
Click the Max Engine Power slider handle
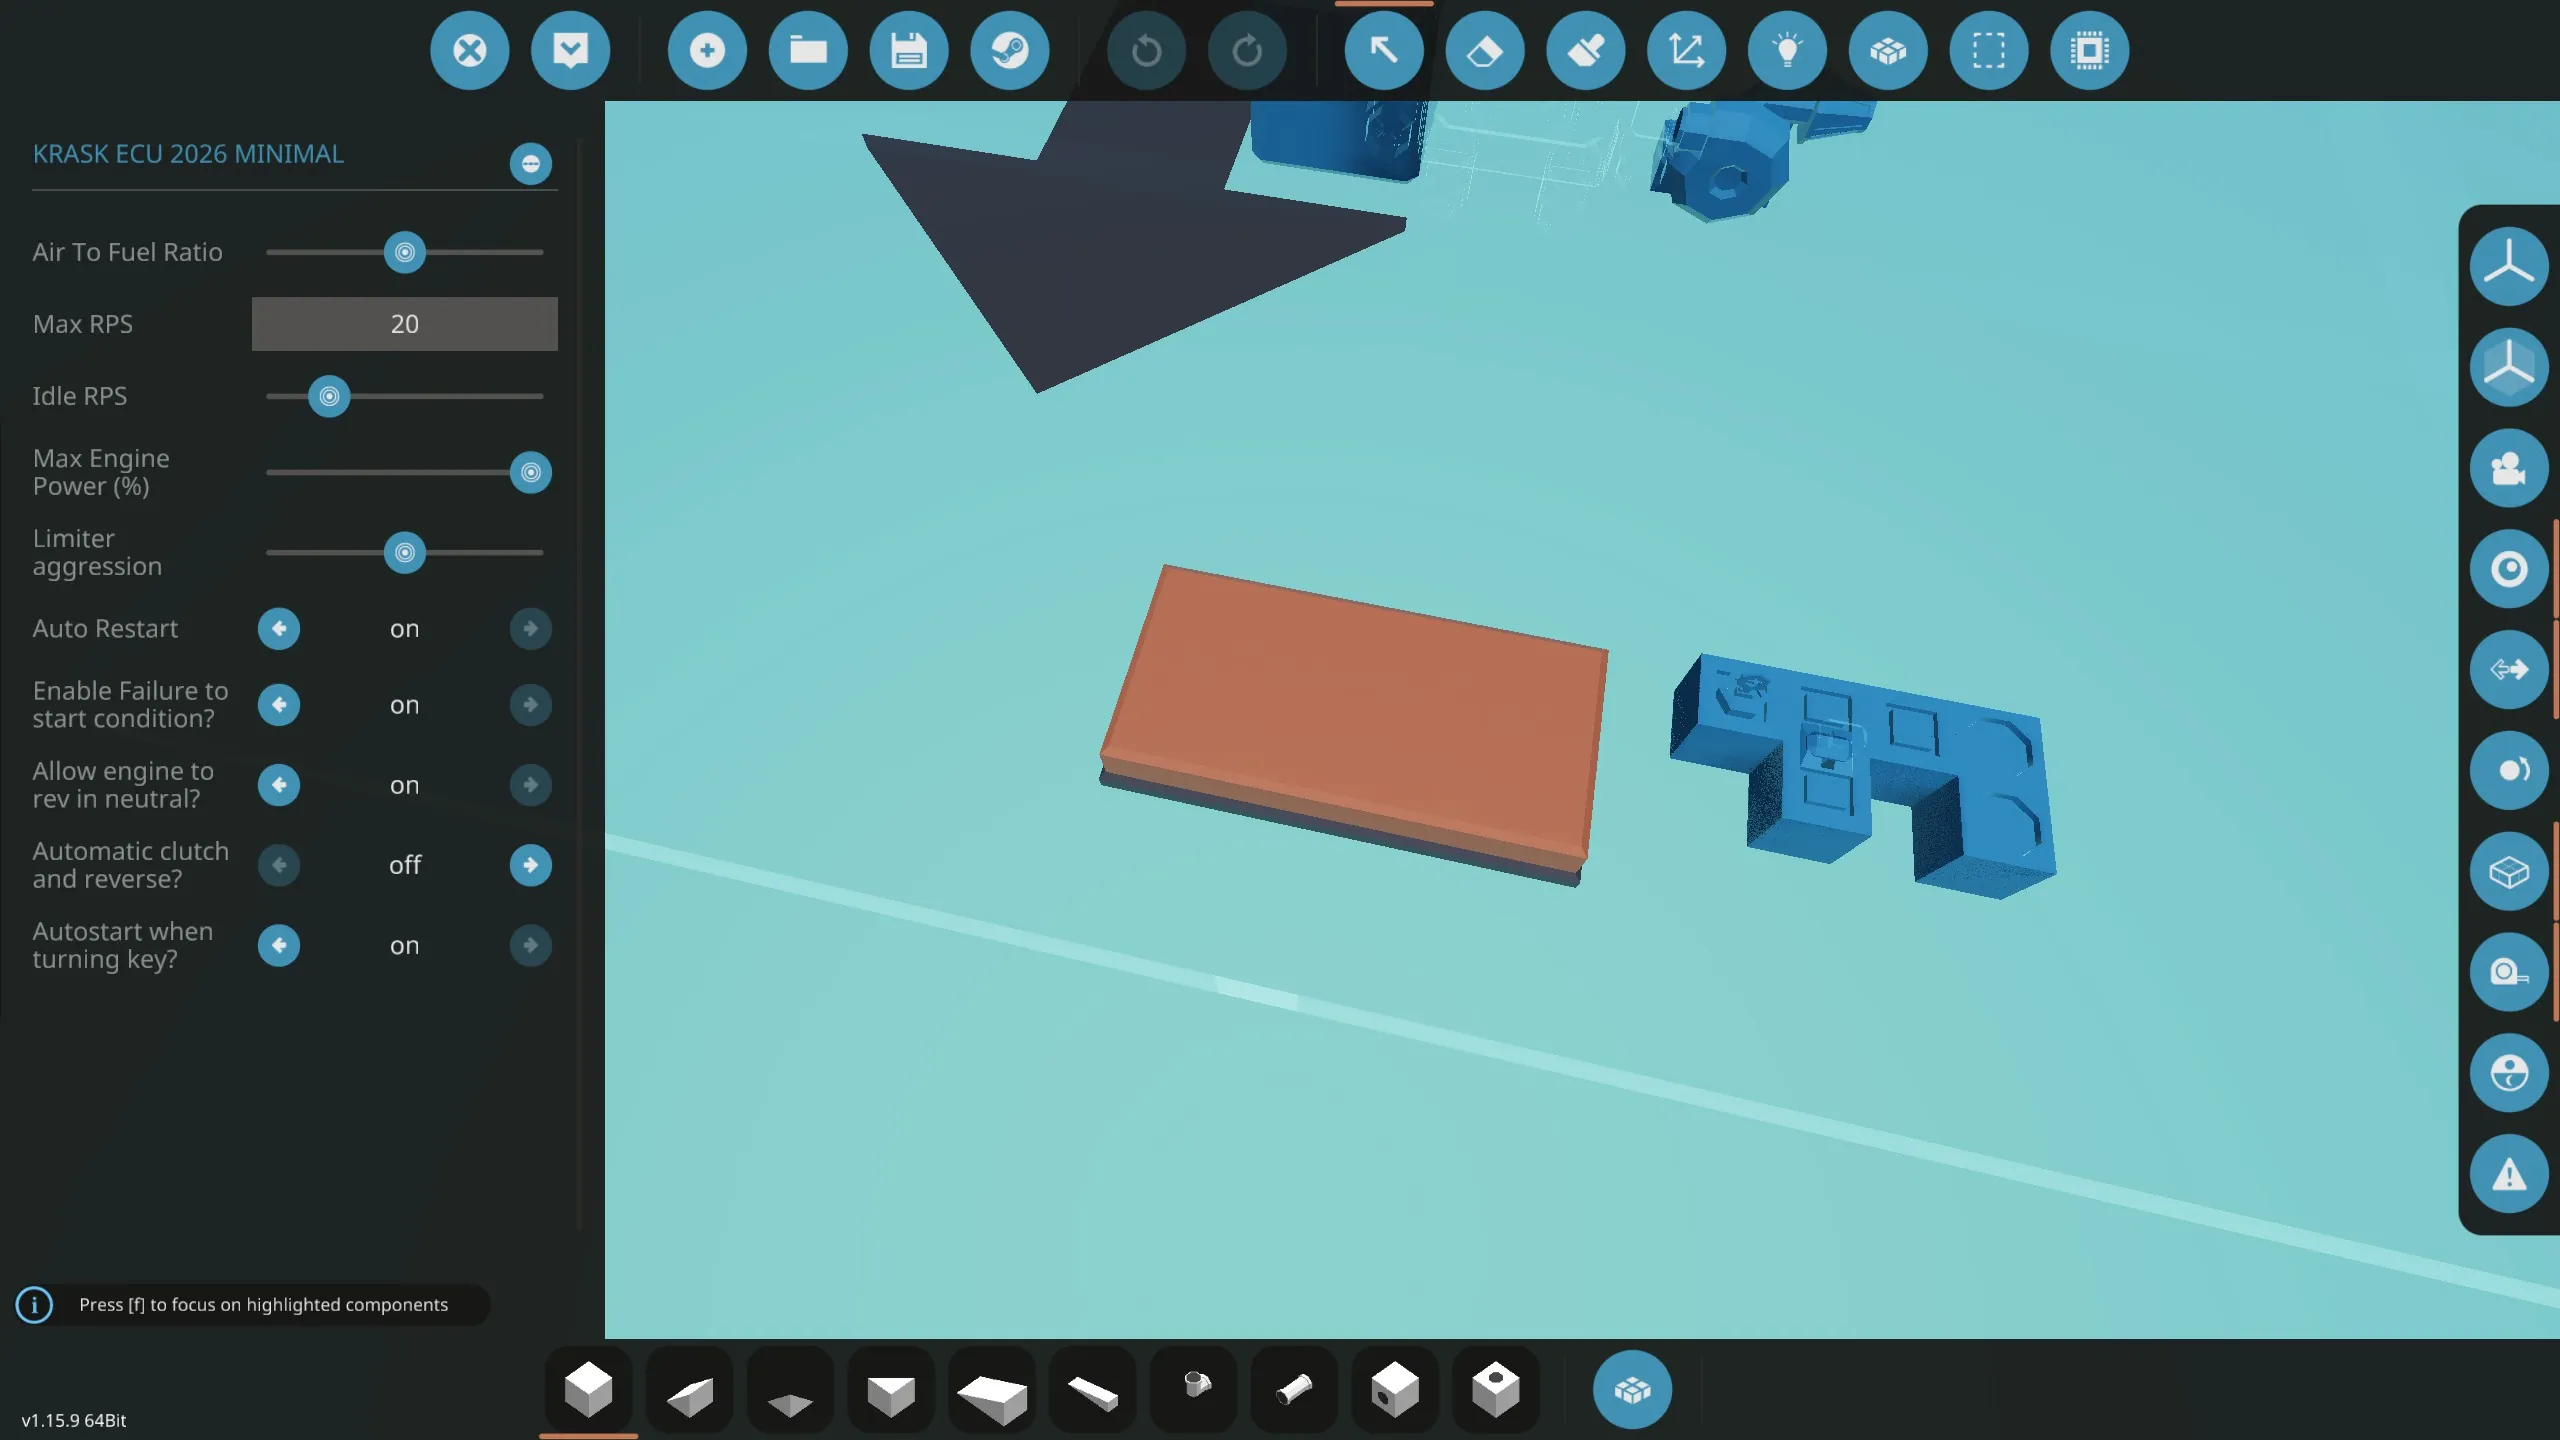pyautogui.click(x=530, y=472)
